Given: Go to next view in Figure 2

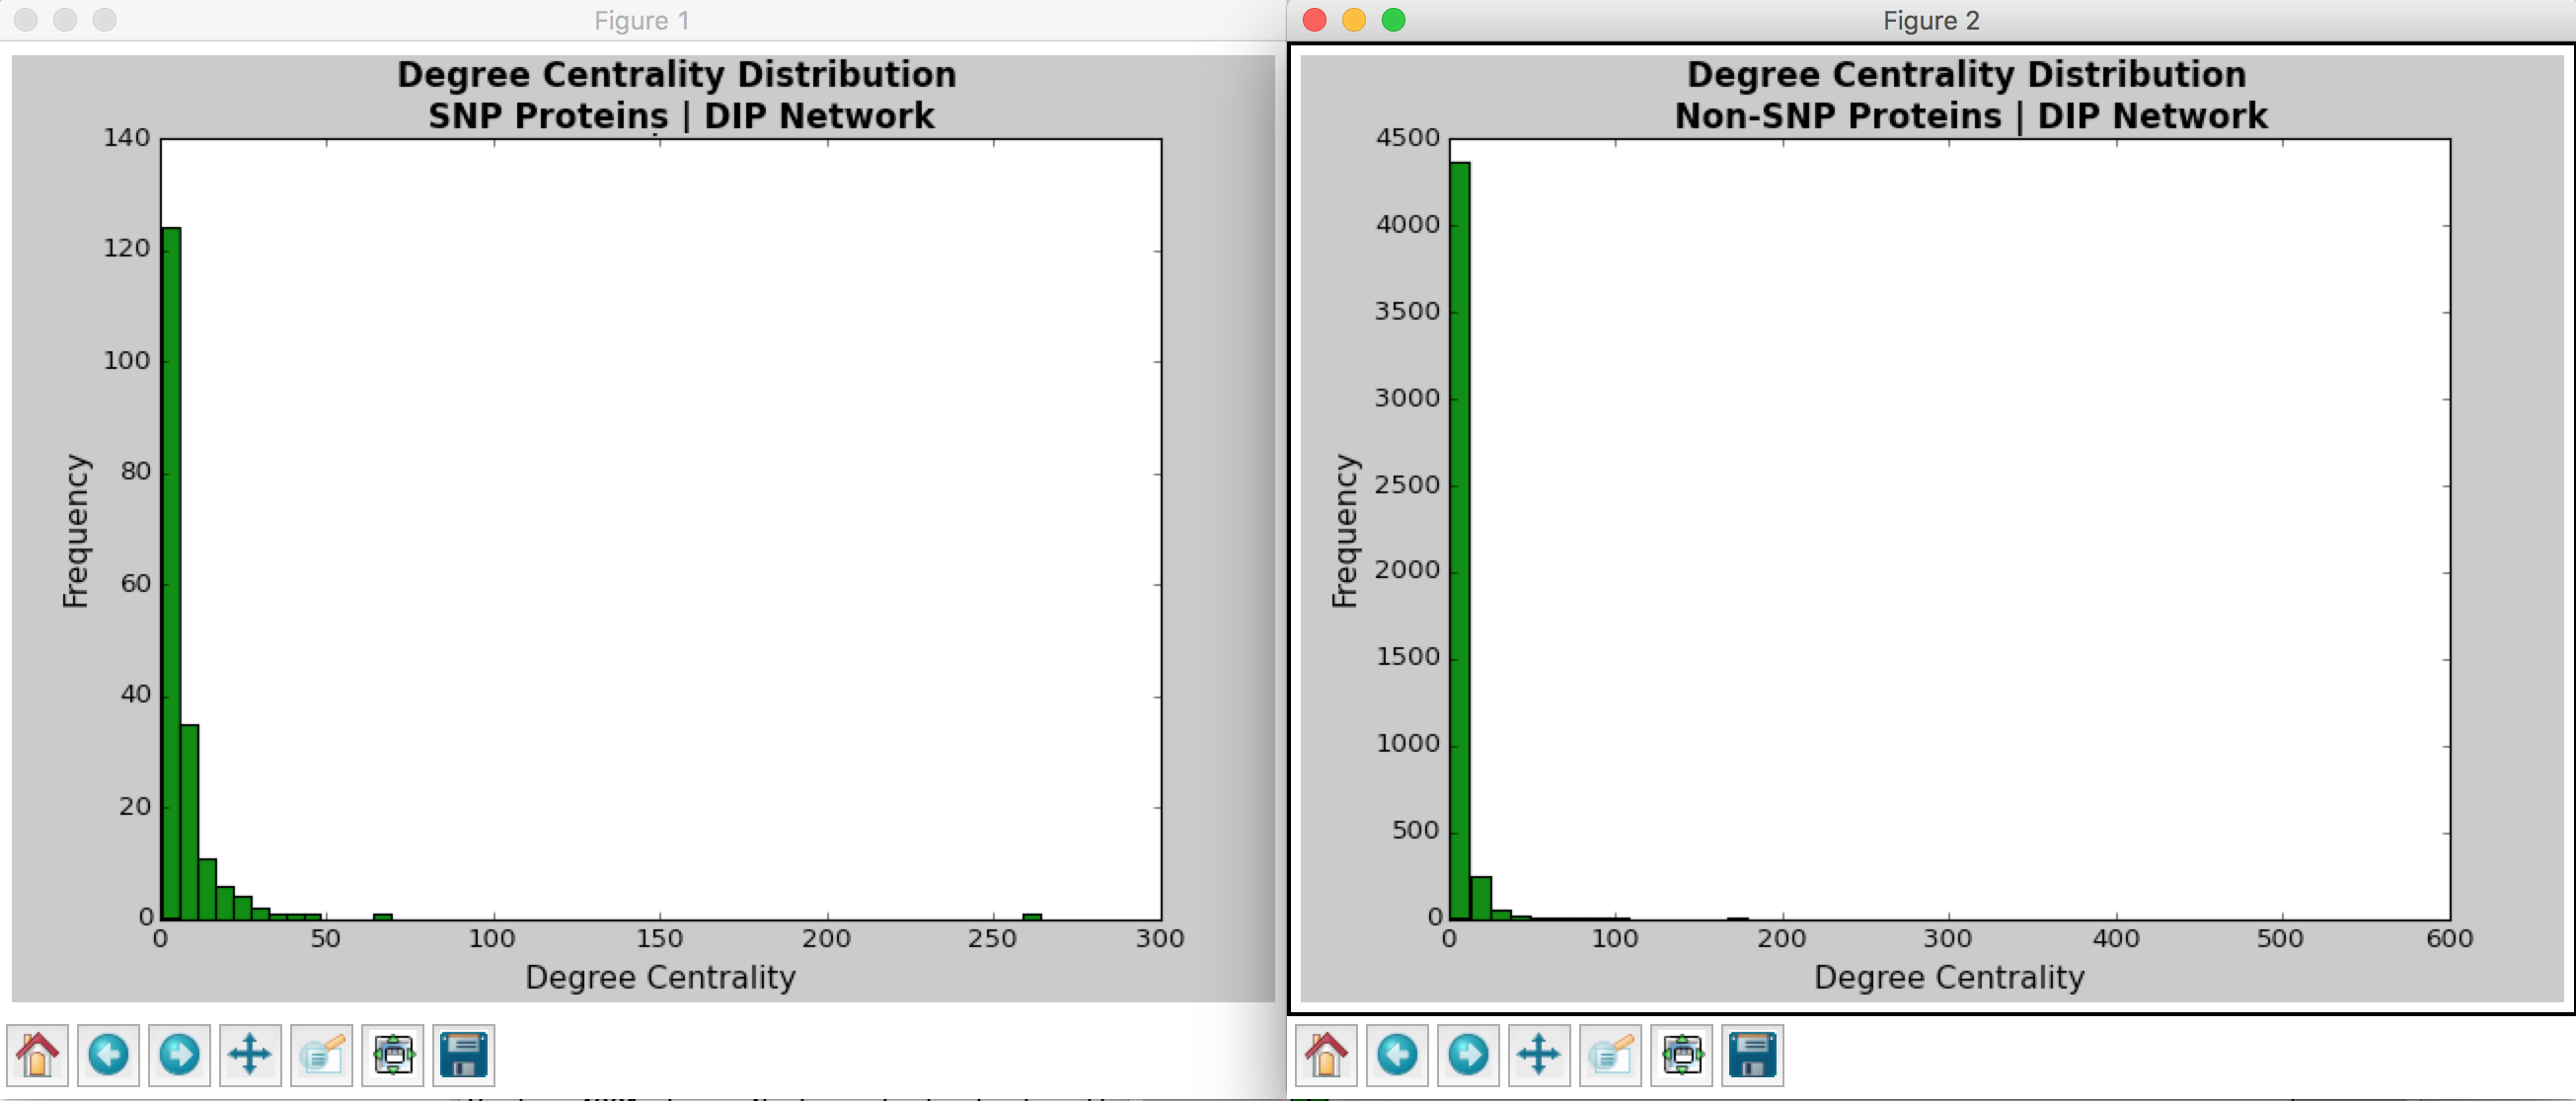Looking at the screenshot, I should click(1468, 1054).
